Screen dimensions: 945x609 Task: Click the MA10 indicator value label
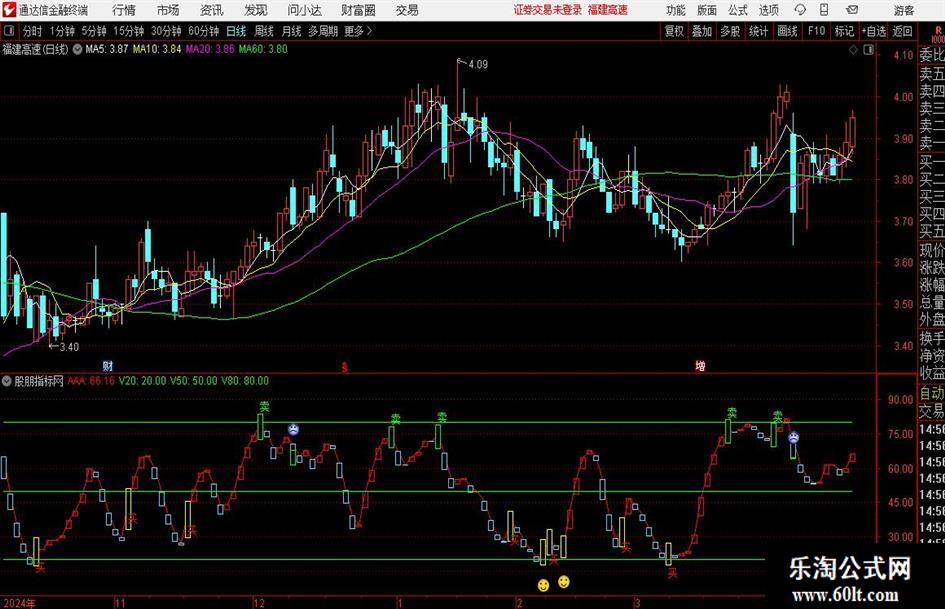[157, 49]
